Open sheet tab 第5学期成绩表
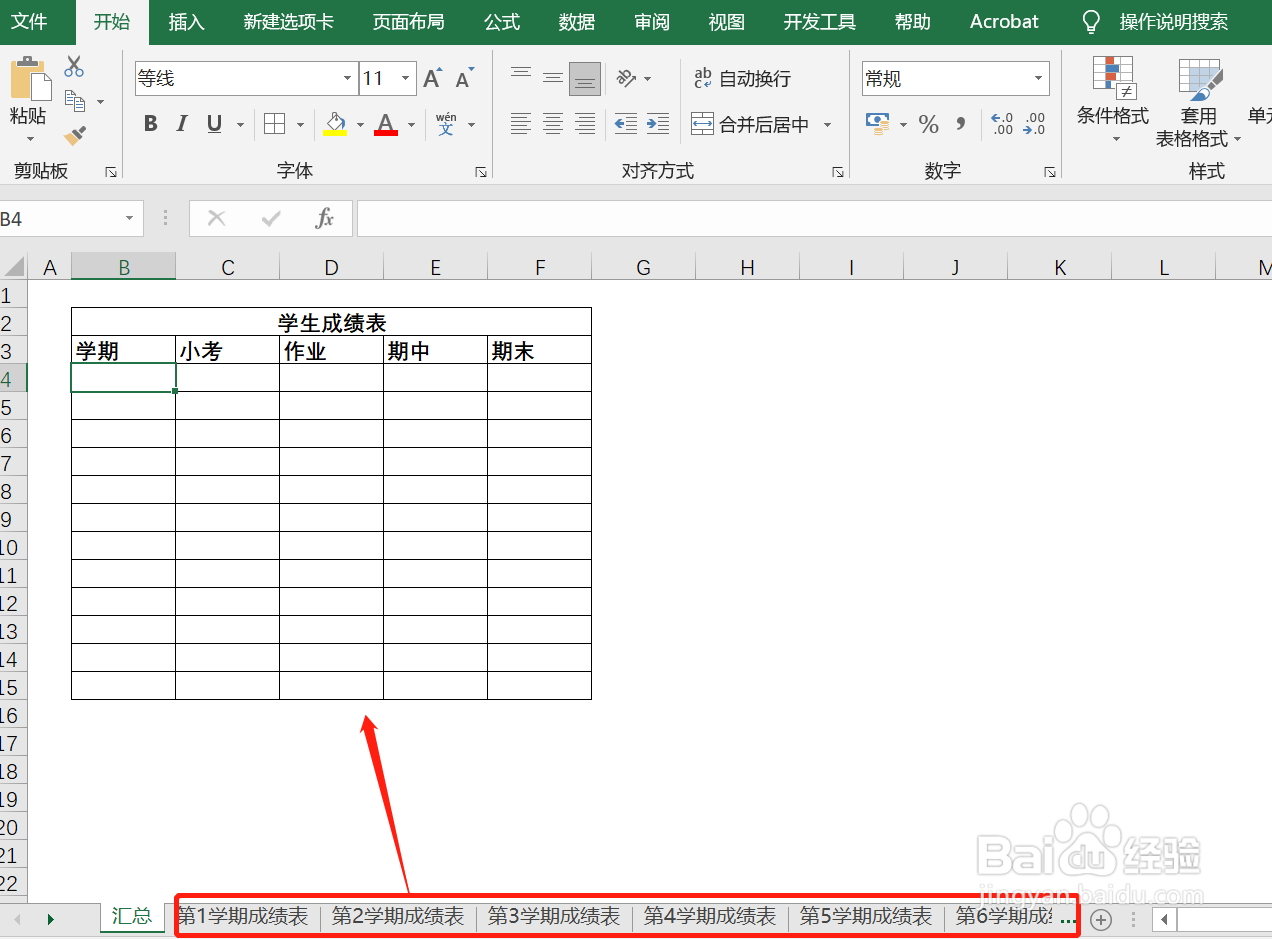 click(866, 916)
